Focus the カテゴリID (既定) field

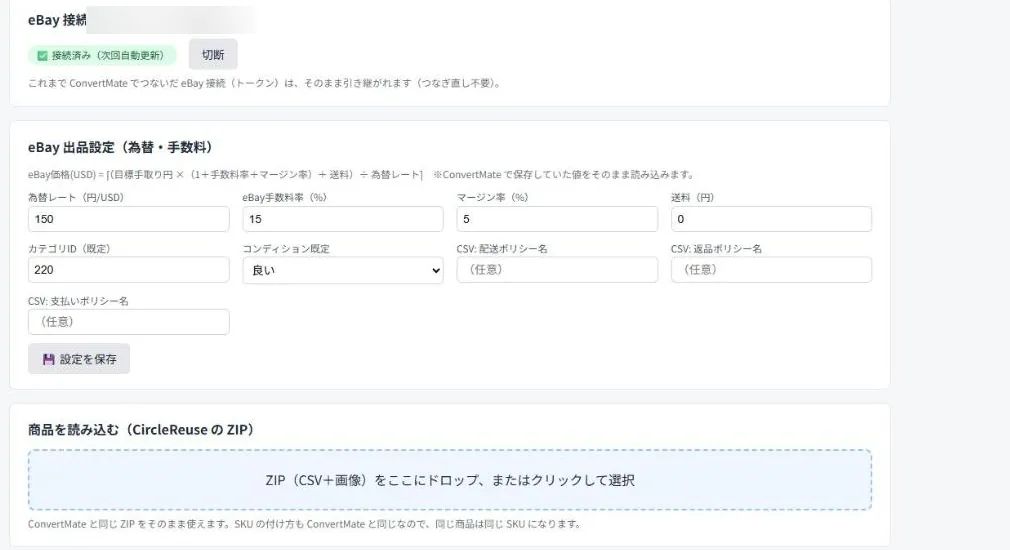point(129,270)
